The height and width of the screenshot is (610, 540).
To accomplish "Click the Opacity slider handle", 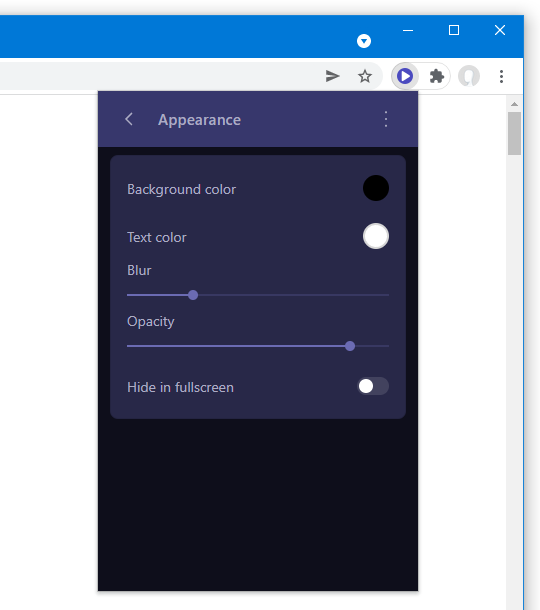I will (350, 346).
